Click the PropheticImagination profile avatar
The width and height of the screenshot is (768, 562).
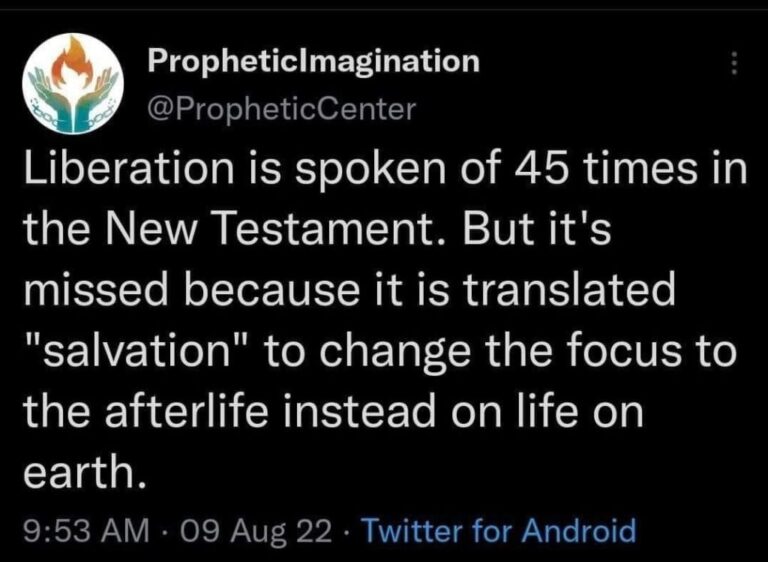coord(71,82)
